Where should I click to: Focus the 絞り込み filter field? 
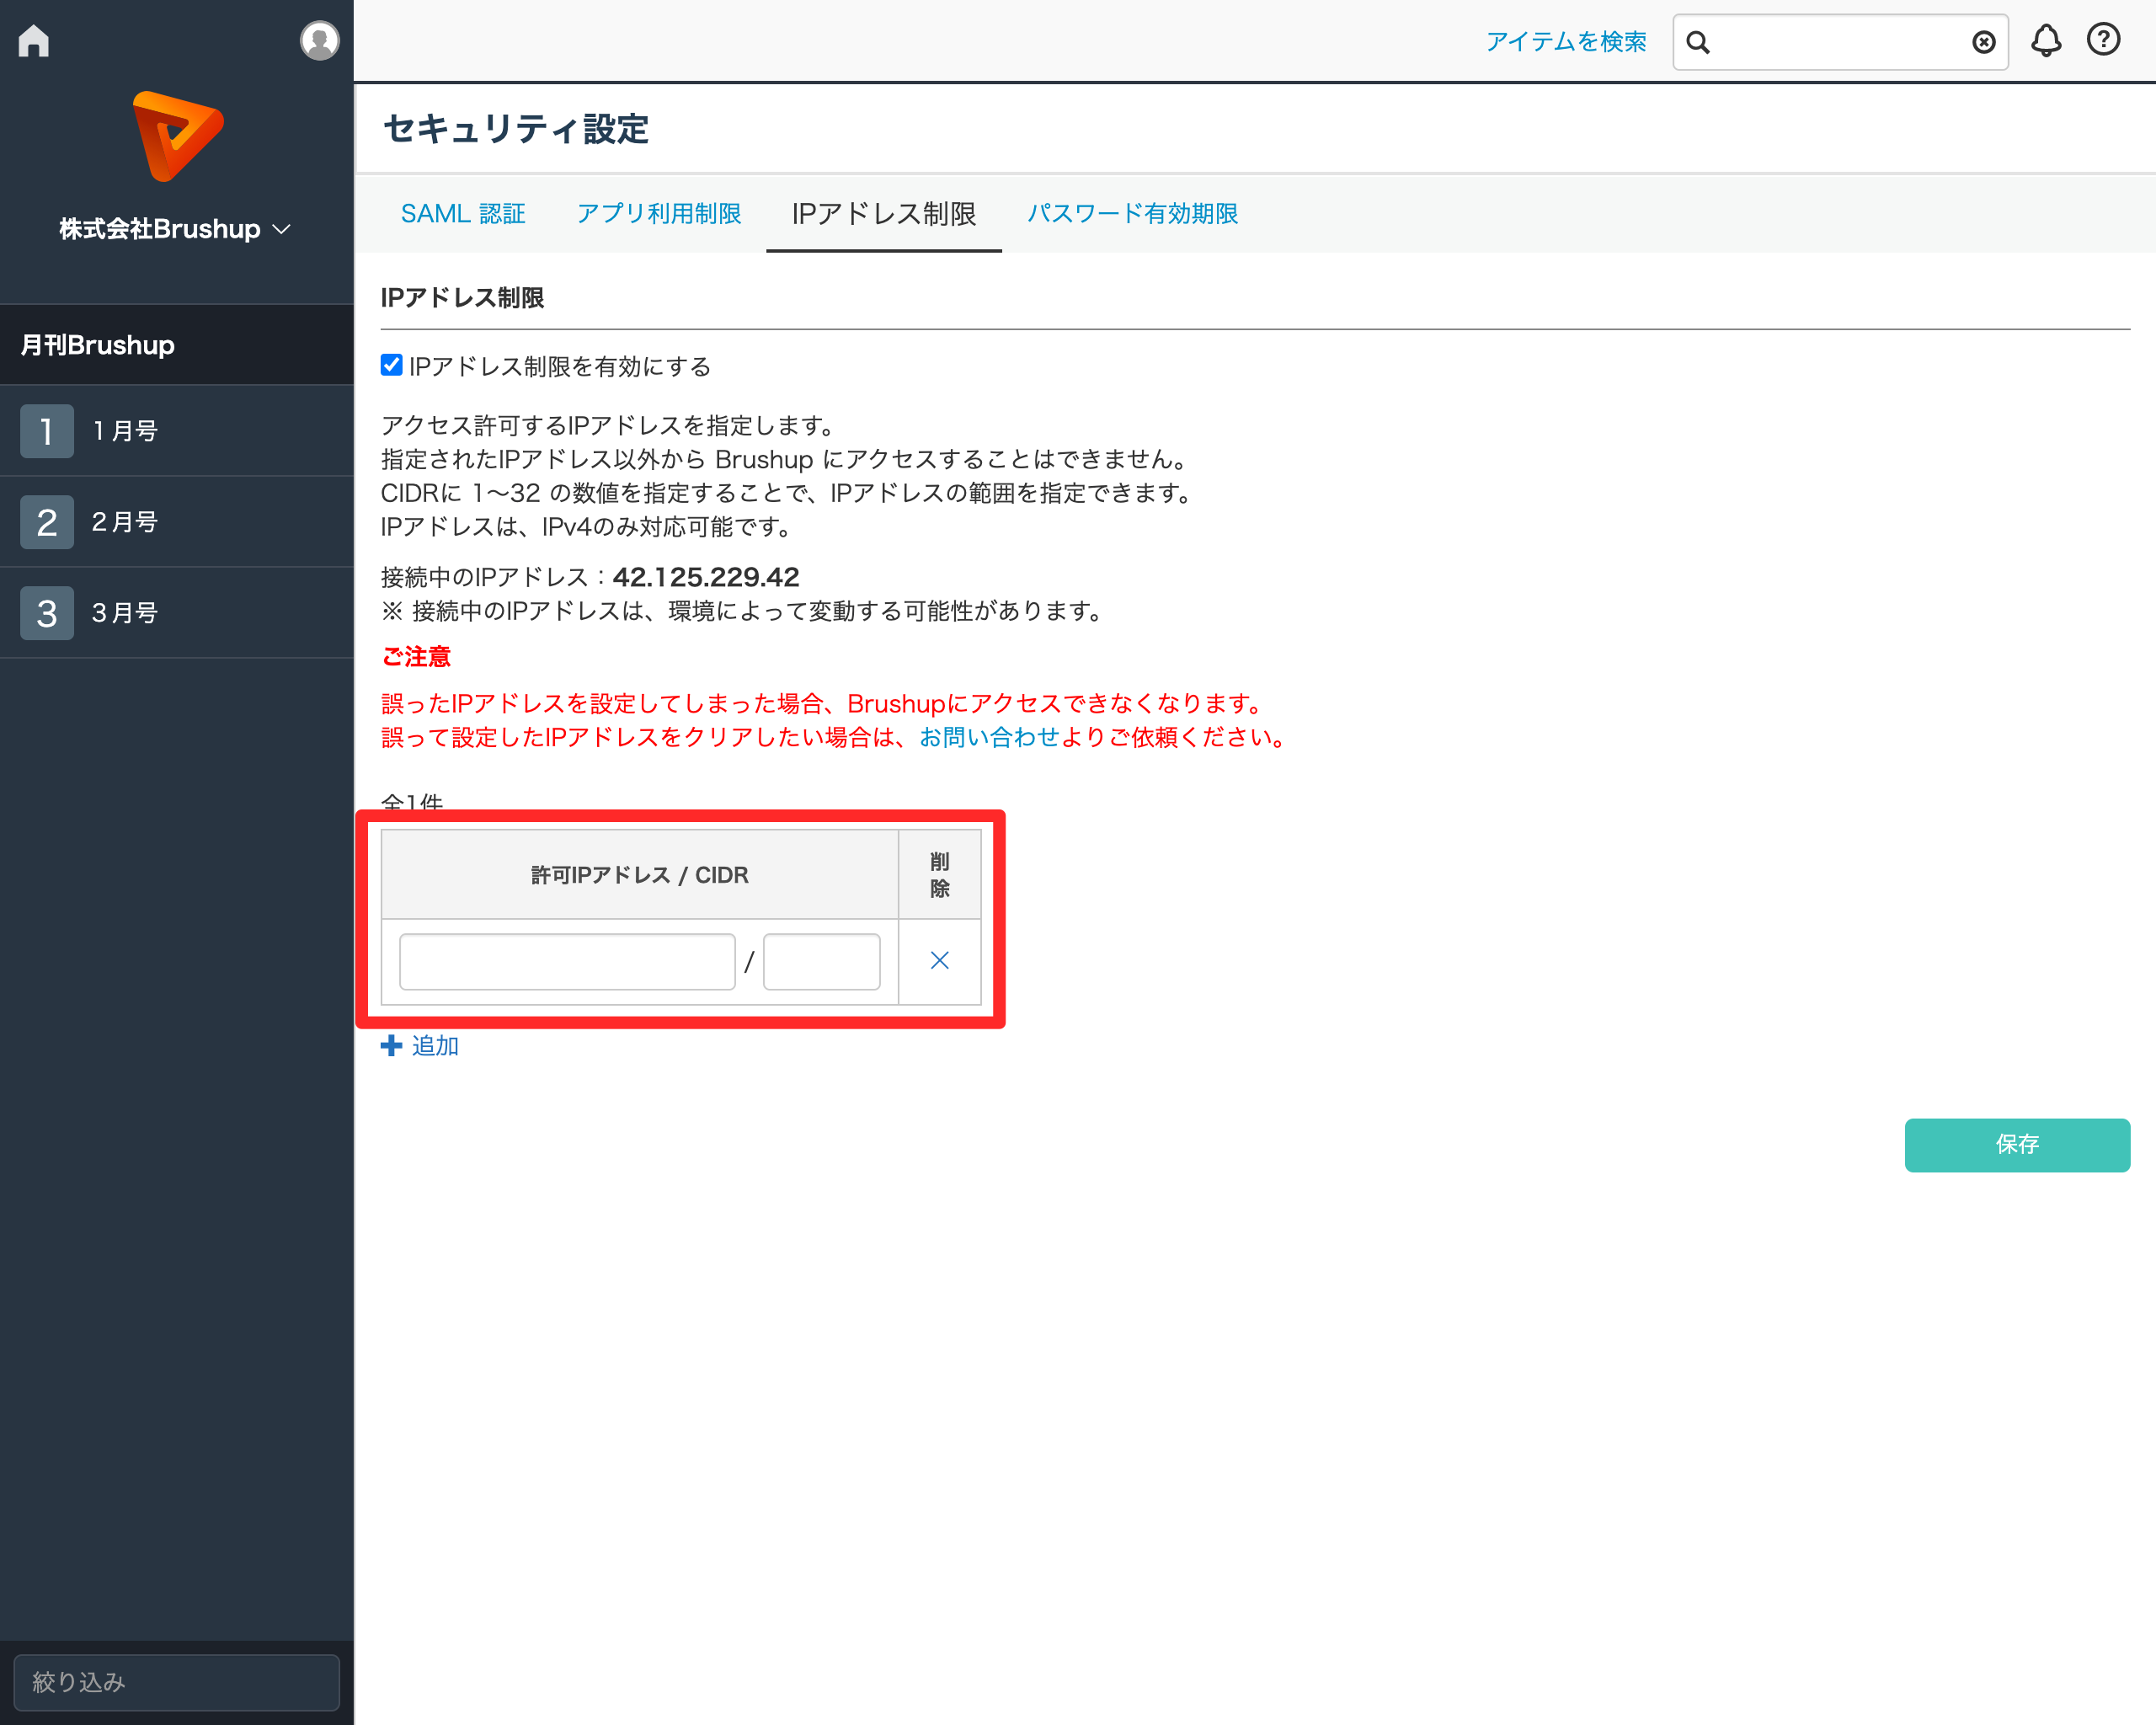click(x=177, y=1682)
